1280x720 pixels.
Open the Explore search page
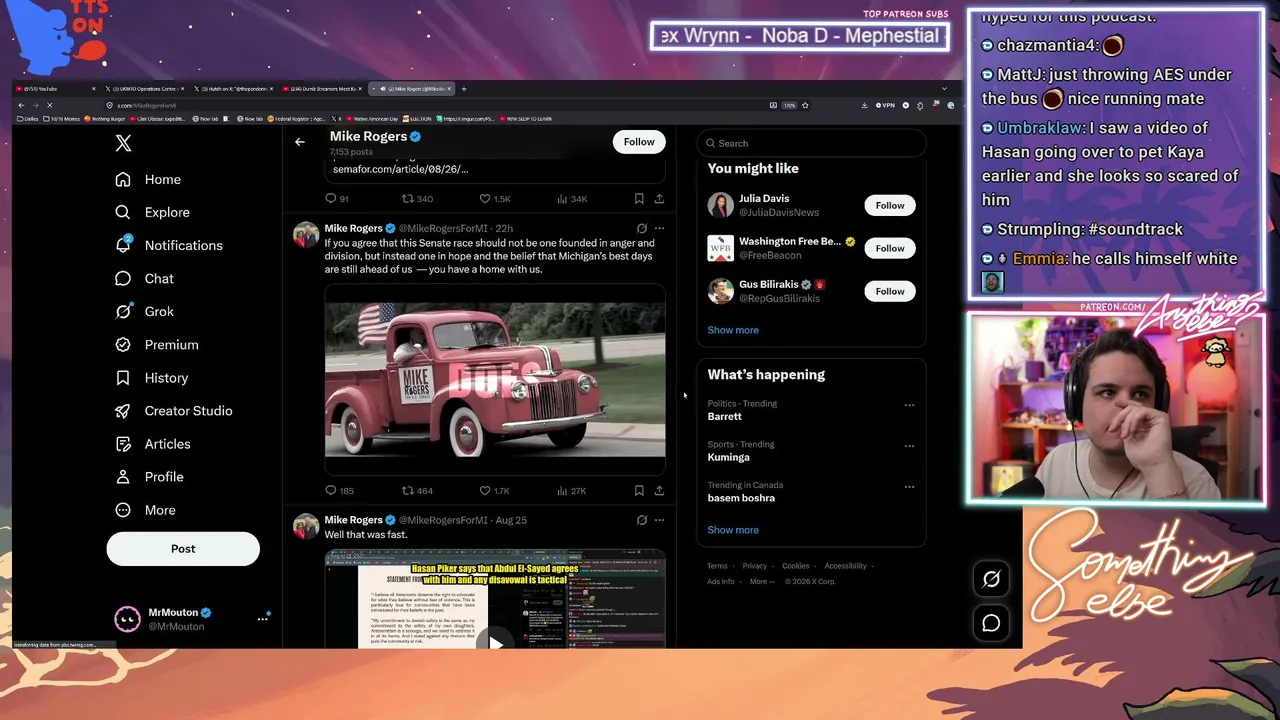[x=152, y=212]
